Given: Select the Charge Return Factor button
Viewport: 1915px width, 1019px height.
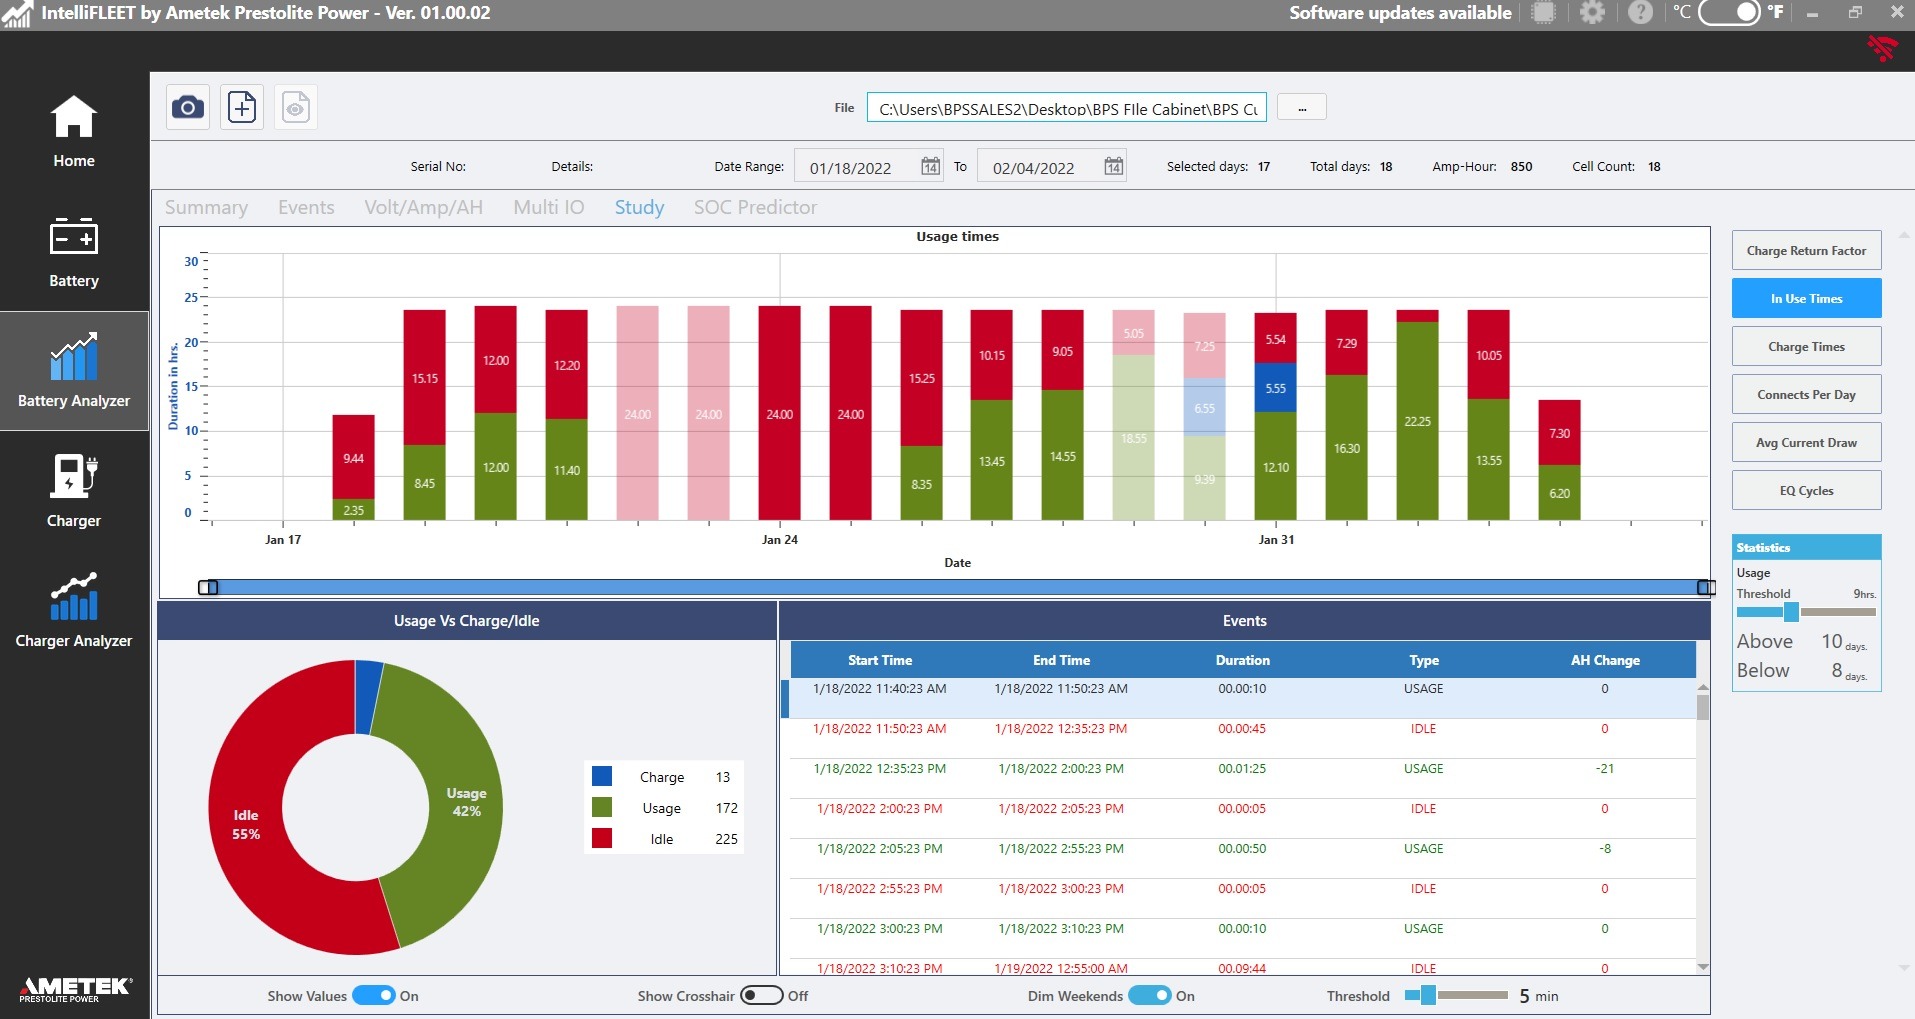Looking at the screenshot, I should coord(1806,250).
